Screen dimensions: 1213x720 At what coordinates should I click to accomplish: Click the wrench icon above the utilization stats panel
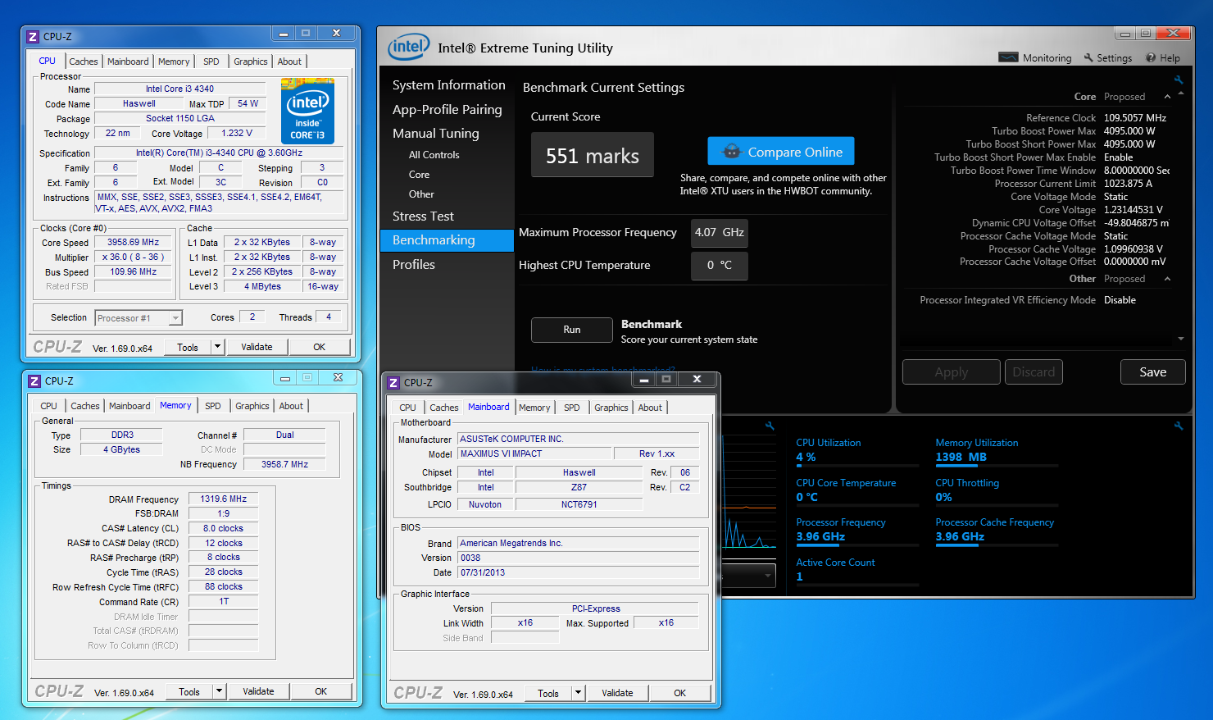coord(1179,426)
